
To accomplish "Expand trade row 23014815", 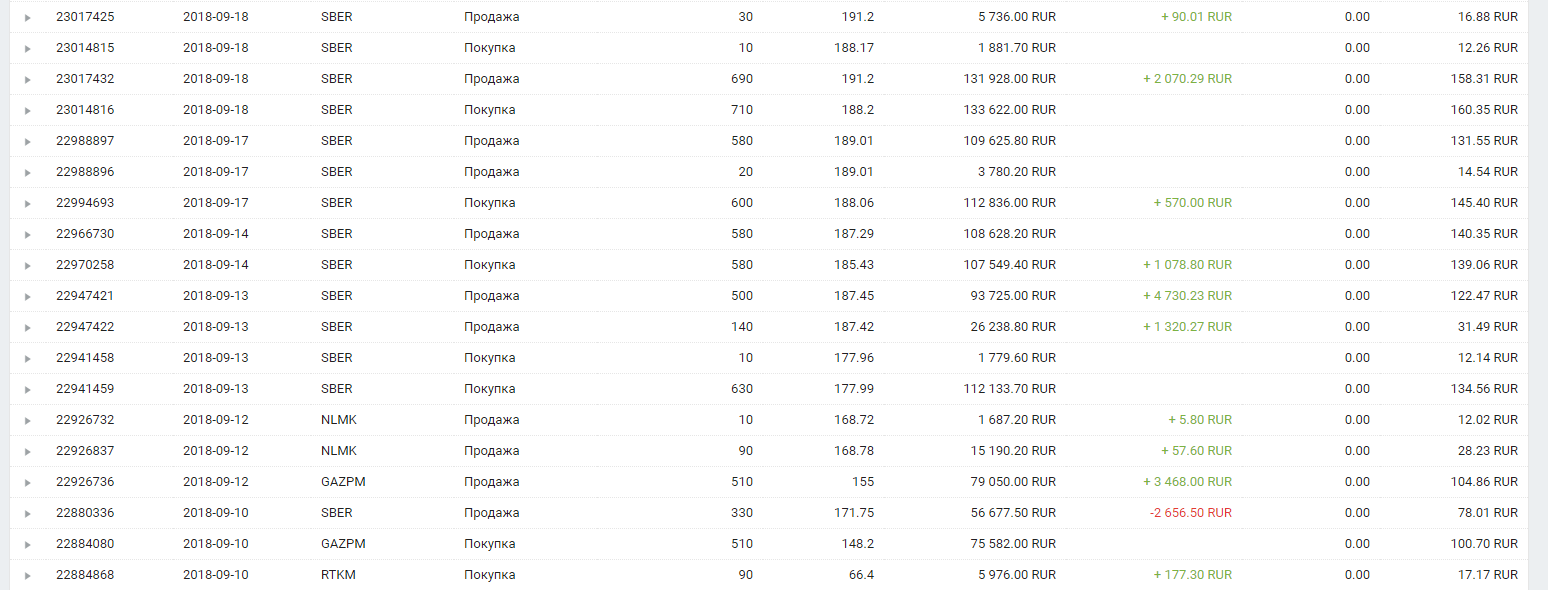I will click(28, 48).
